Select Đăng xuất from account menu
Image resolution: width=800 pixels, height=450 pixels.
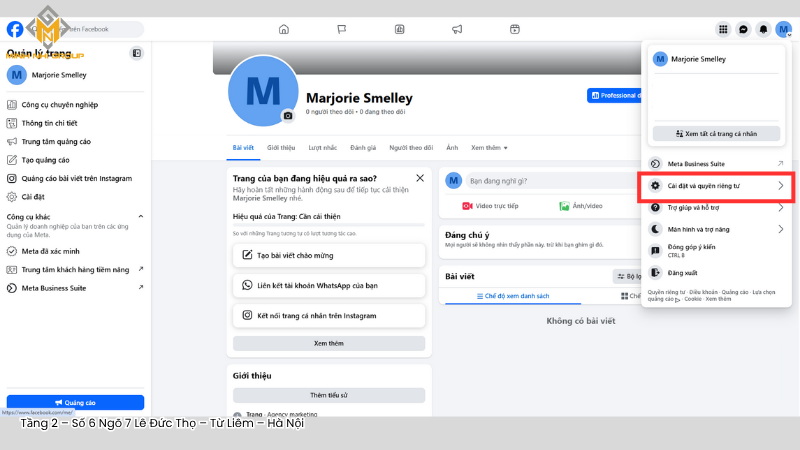pos(684,272)
